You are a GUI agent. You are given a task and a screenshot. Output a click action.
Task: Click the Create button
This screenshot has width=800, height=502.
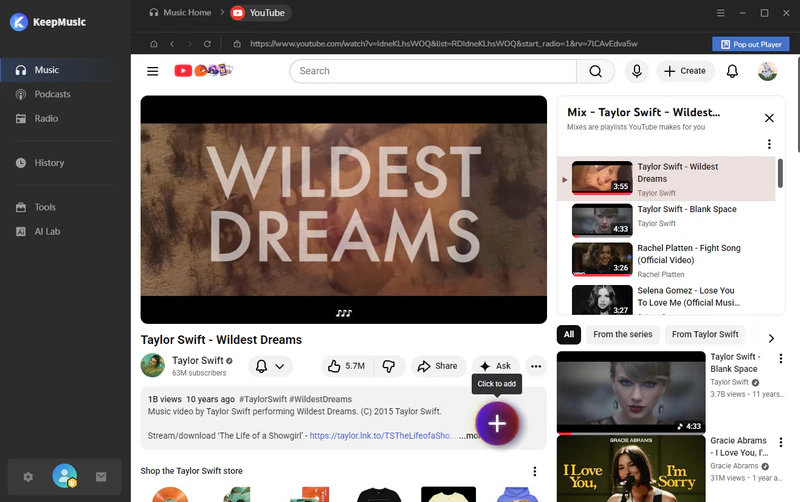[x=685, y=71]
